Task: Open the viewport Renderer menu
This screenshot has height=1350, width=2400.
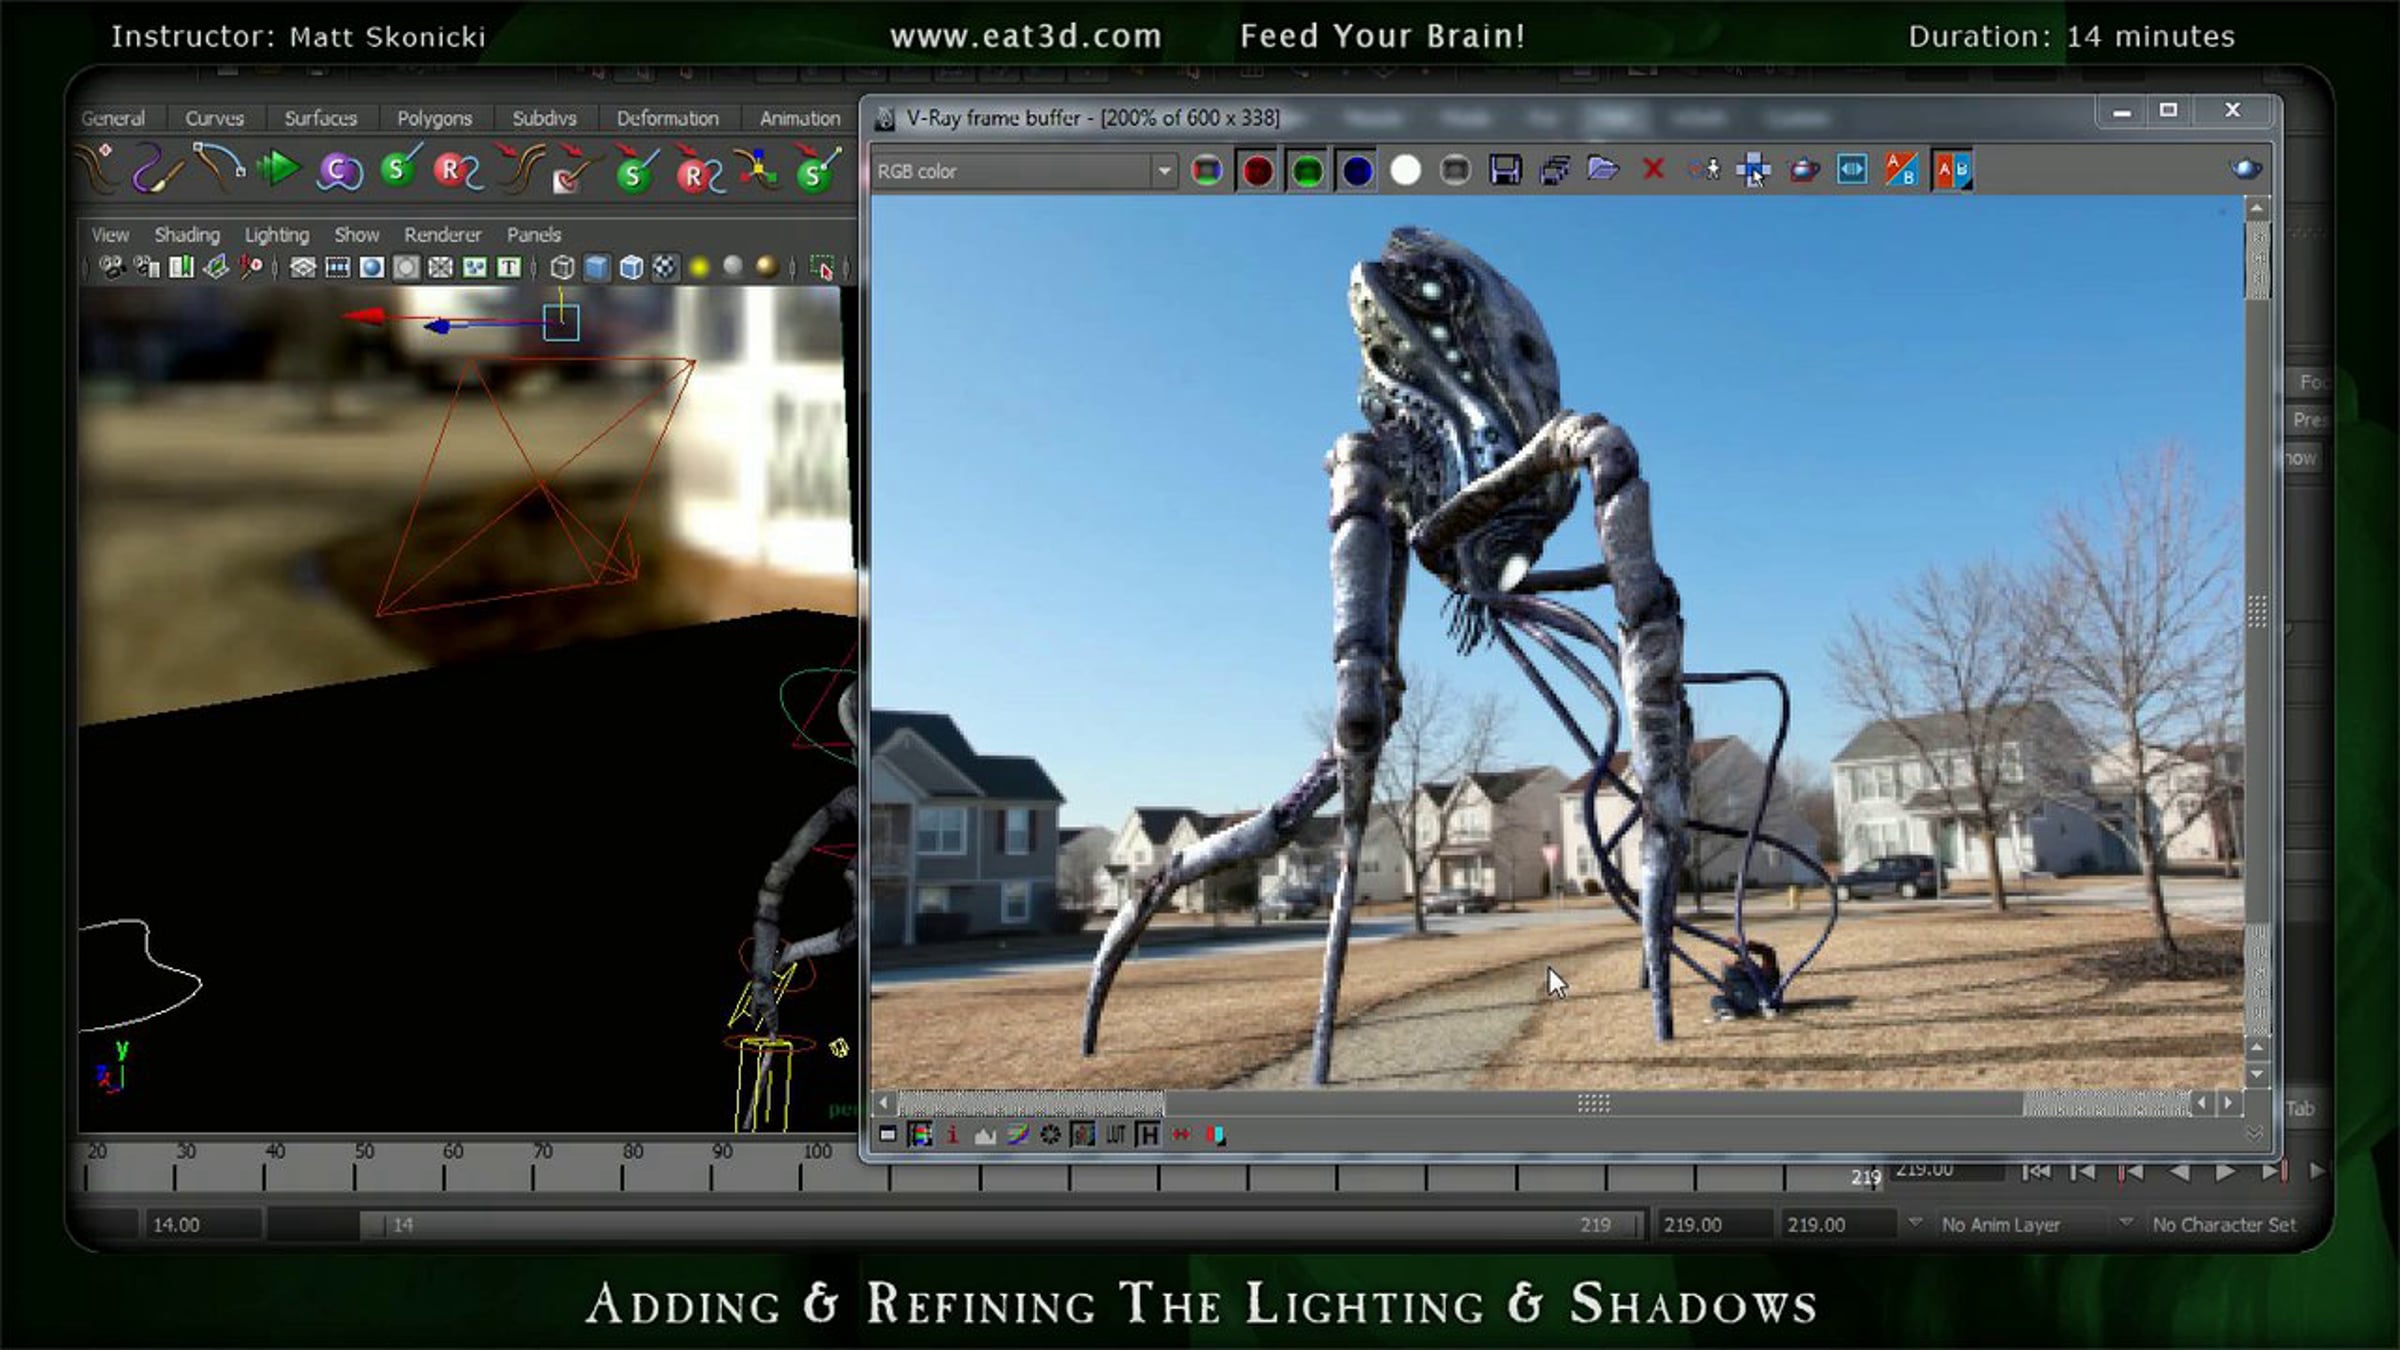Action: (443, 235)
